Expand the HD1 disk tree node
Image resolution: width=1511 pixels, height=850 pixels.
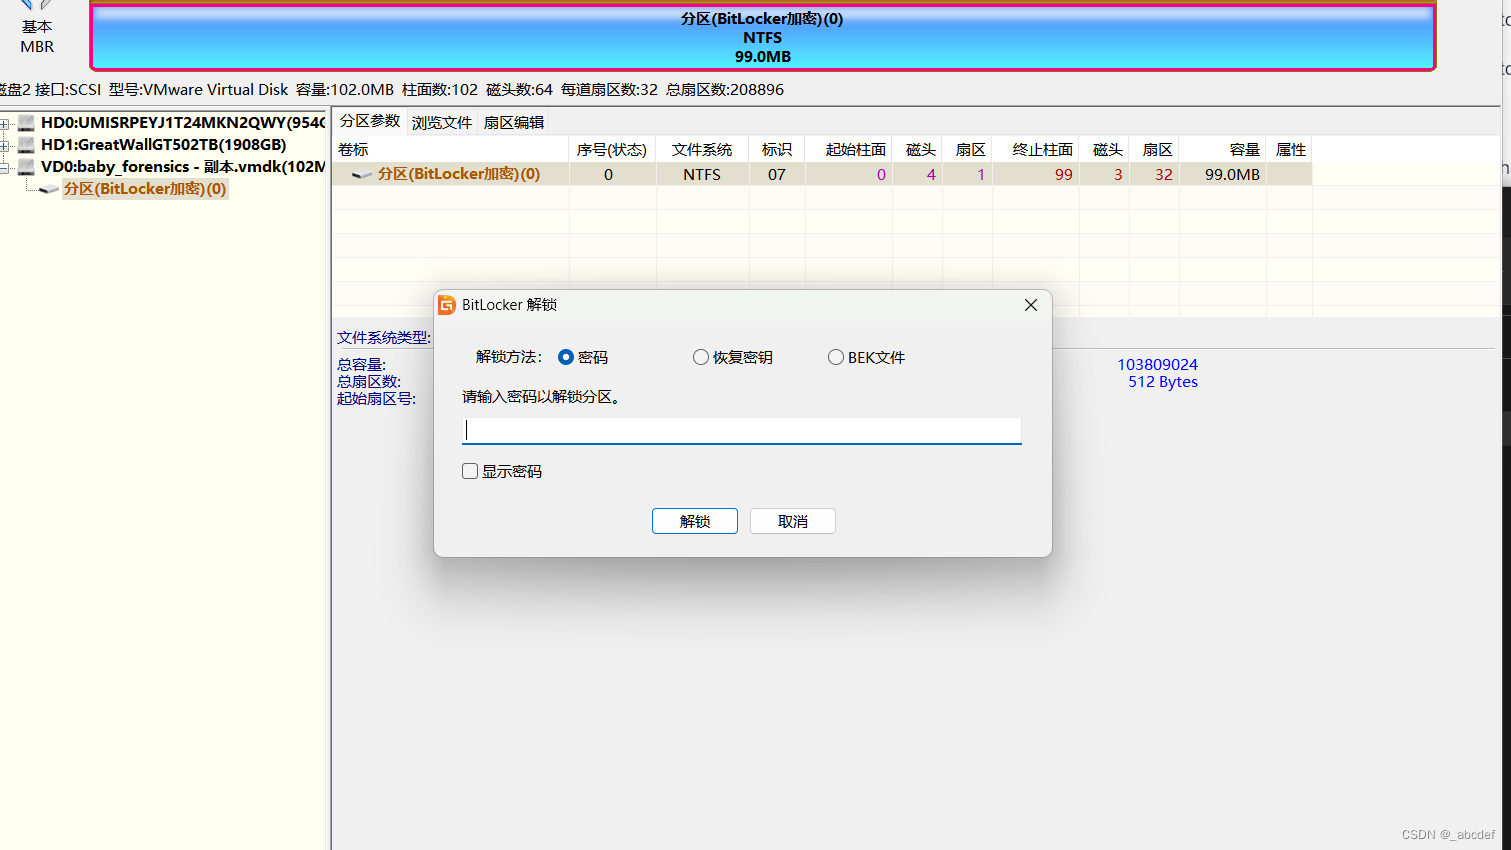5,146
